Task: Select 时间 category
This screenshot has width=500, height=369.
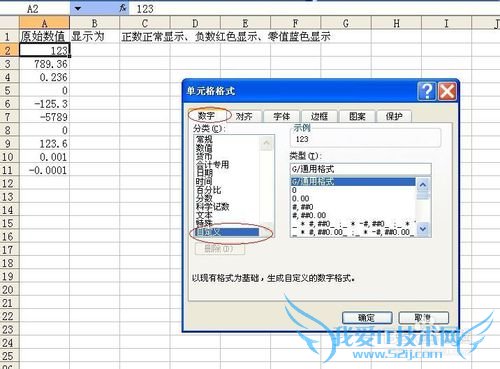Action: 204,181
